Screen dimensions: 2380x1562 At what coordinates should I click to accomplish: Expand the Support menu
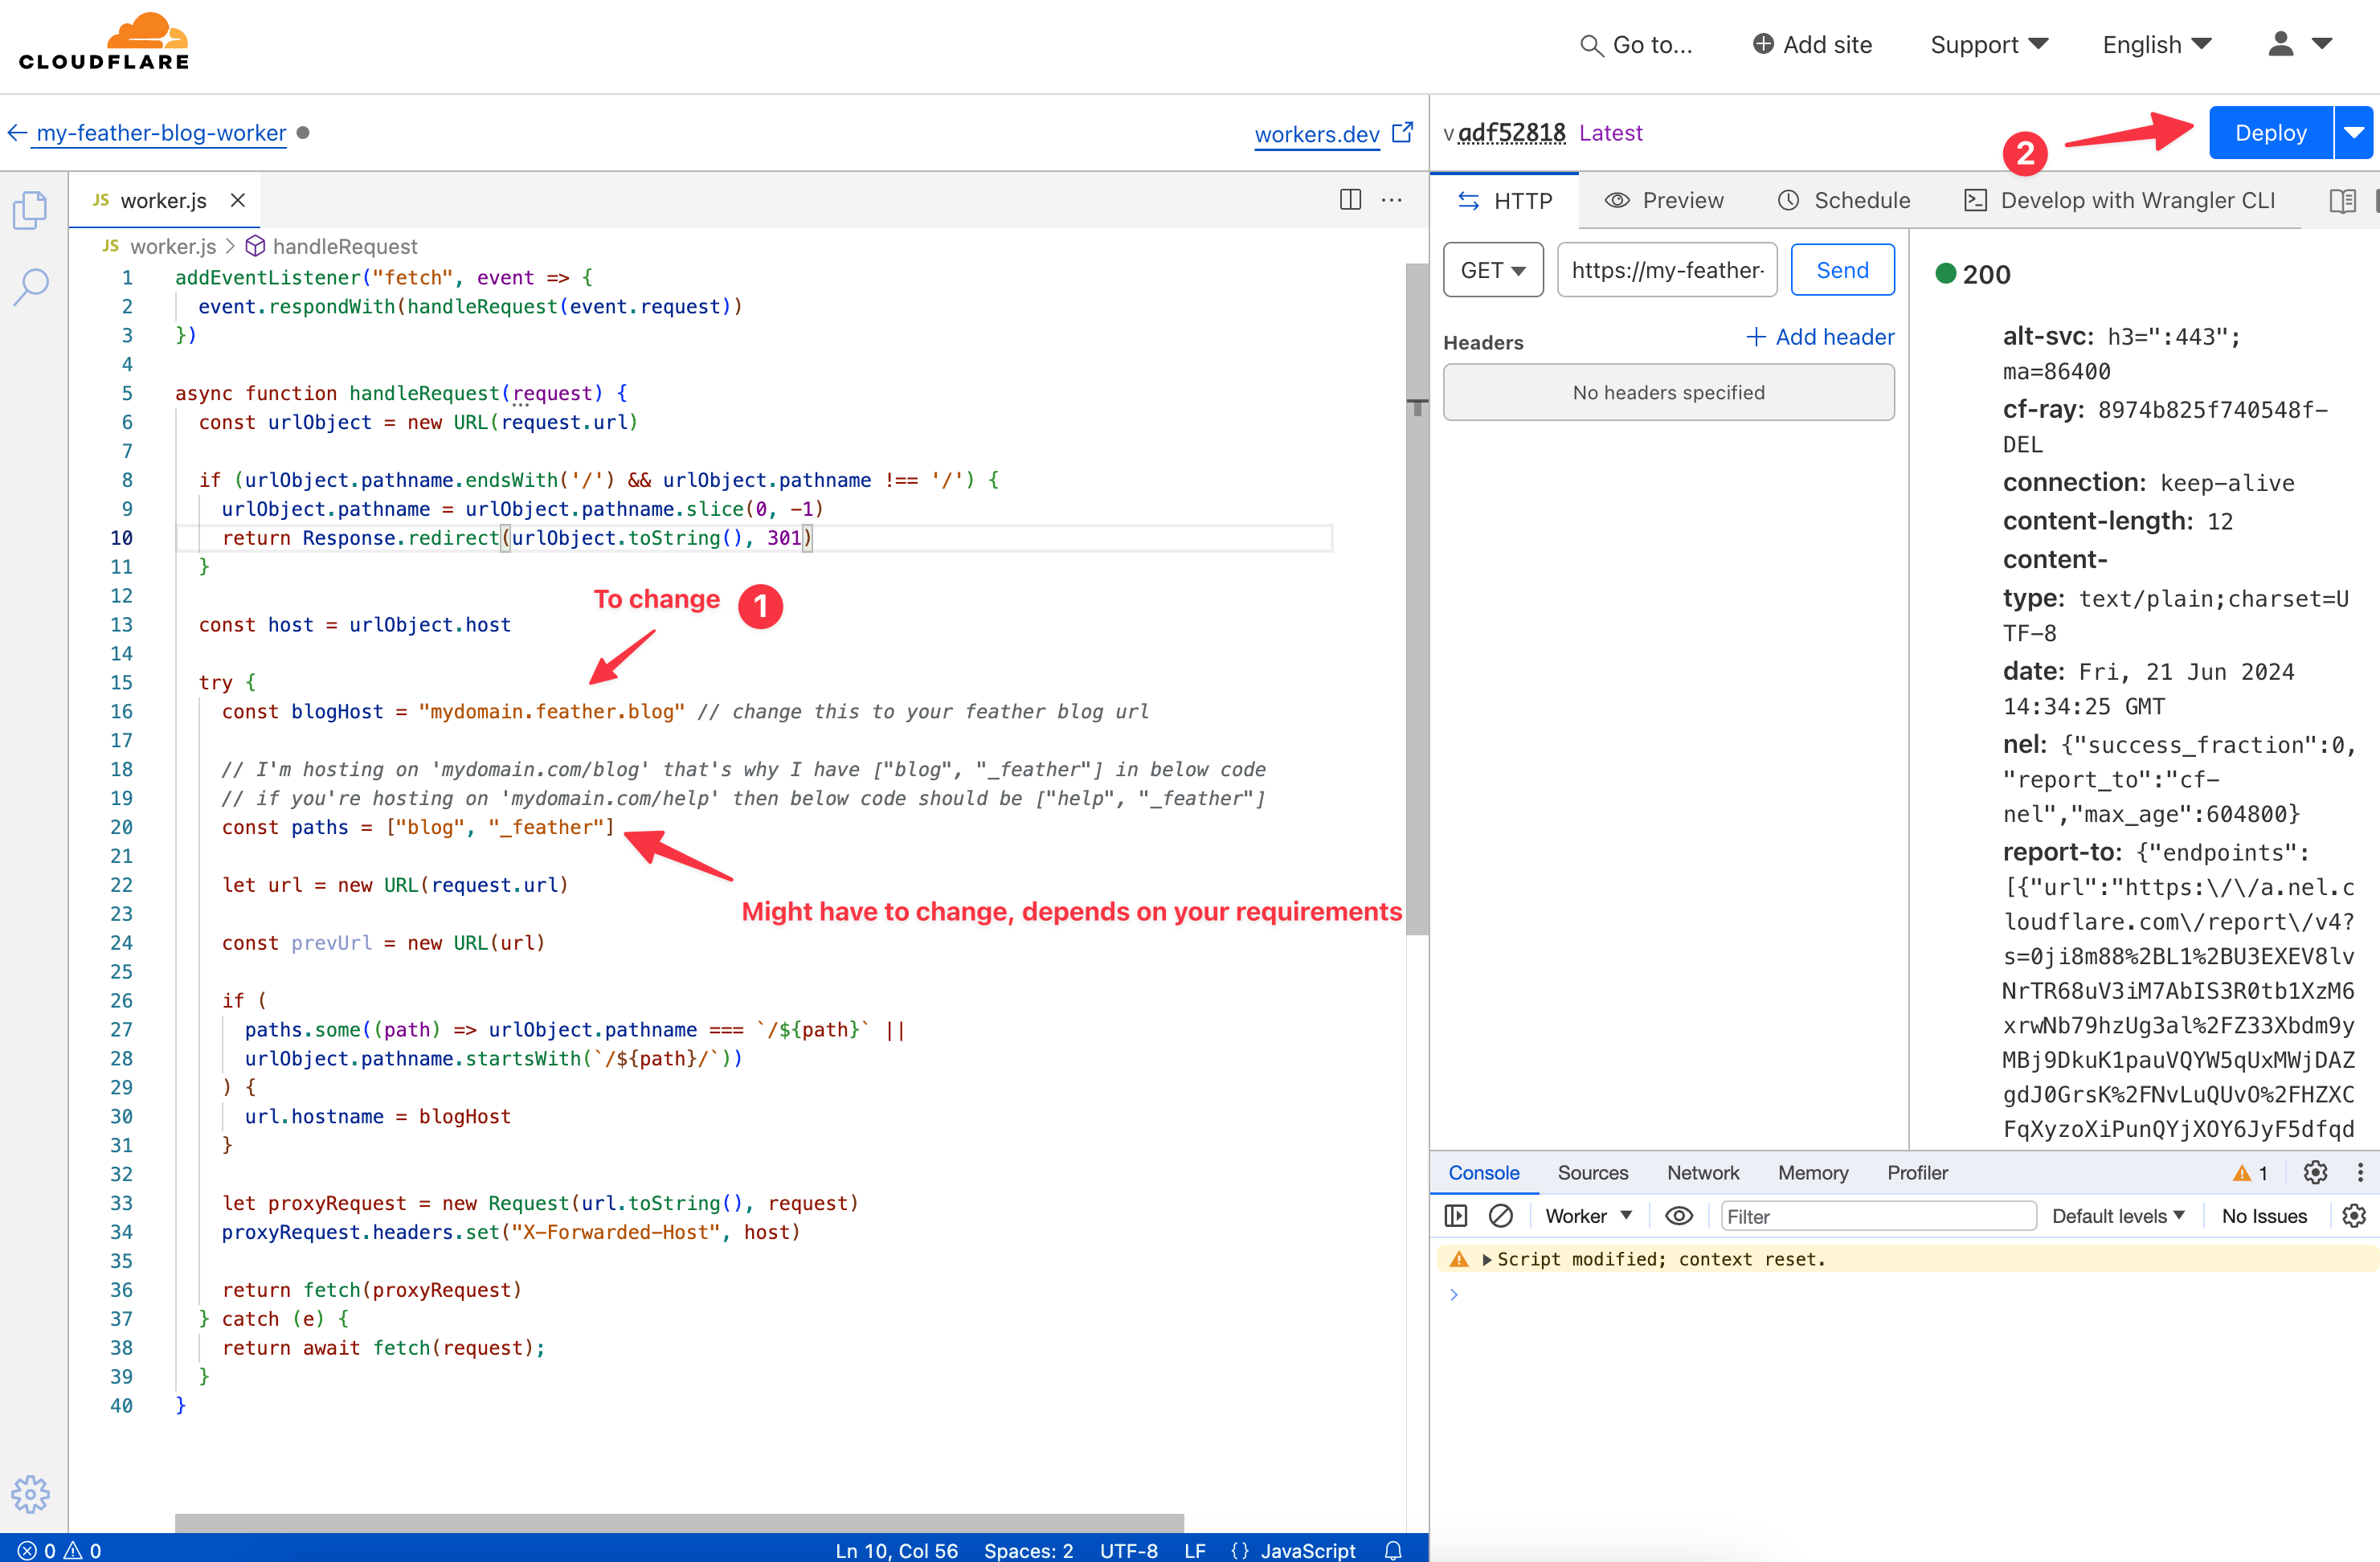point(1989,45)
